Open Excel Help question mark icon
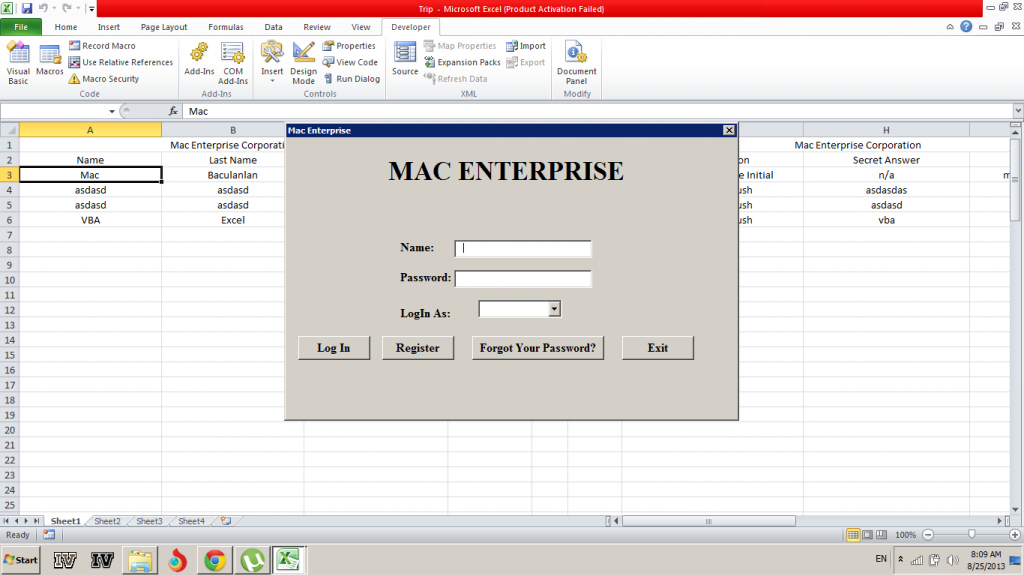1024x575 pixels. 966,27
